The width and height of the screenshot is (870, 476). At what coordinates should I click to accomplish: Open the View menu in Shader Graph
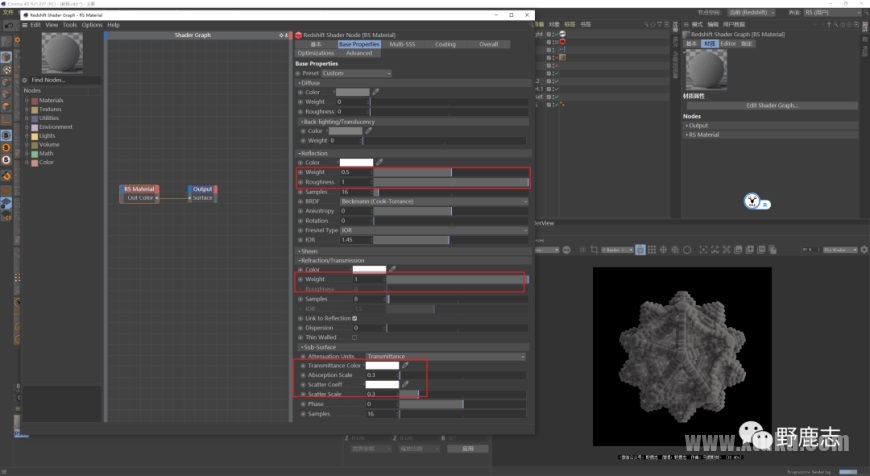(x=52, y=25)
